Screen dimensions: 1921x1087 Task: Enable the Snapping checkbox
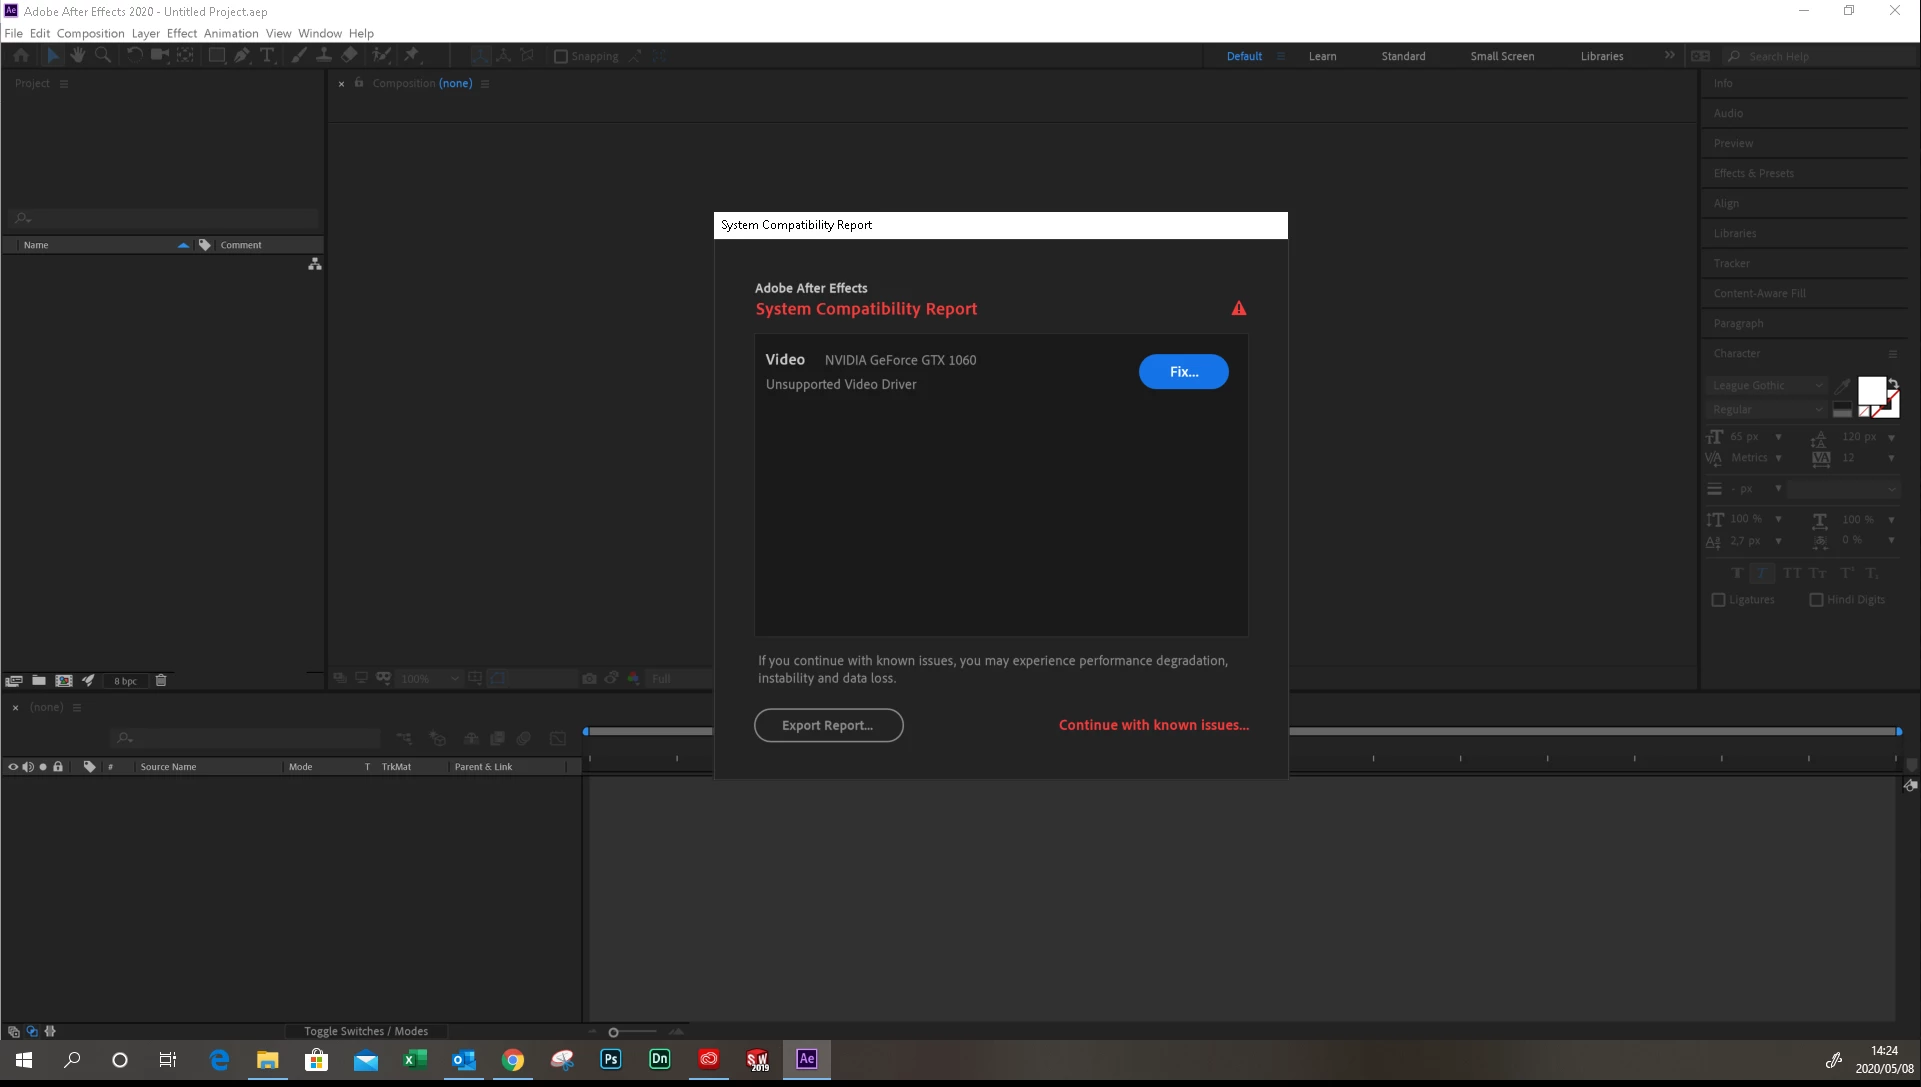(561, 56)
